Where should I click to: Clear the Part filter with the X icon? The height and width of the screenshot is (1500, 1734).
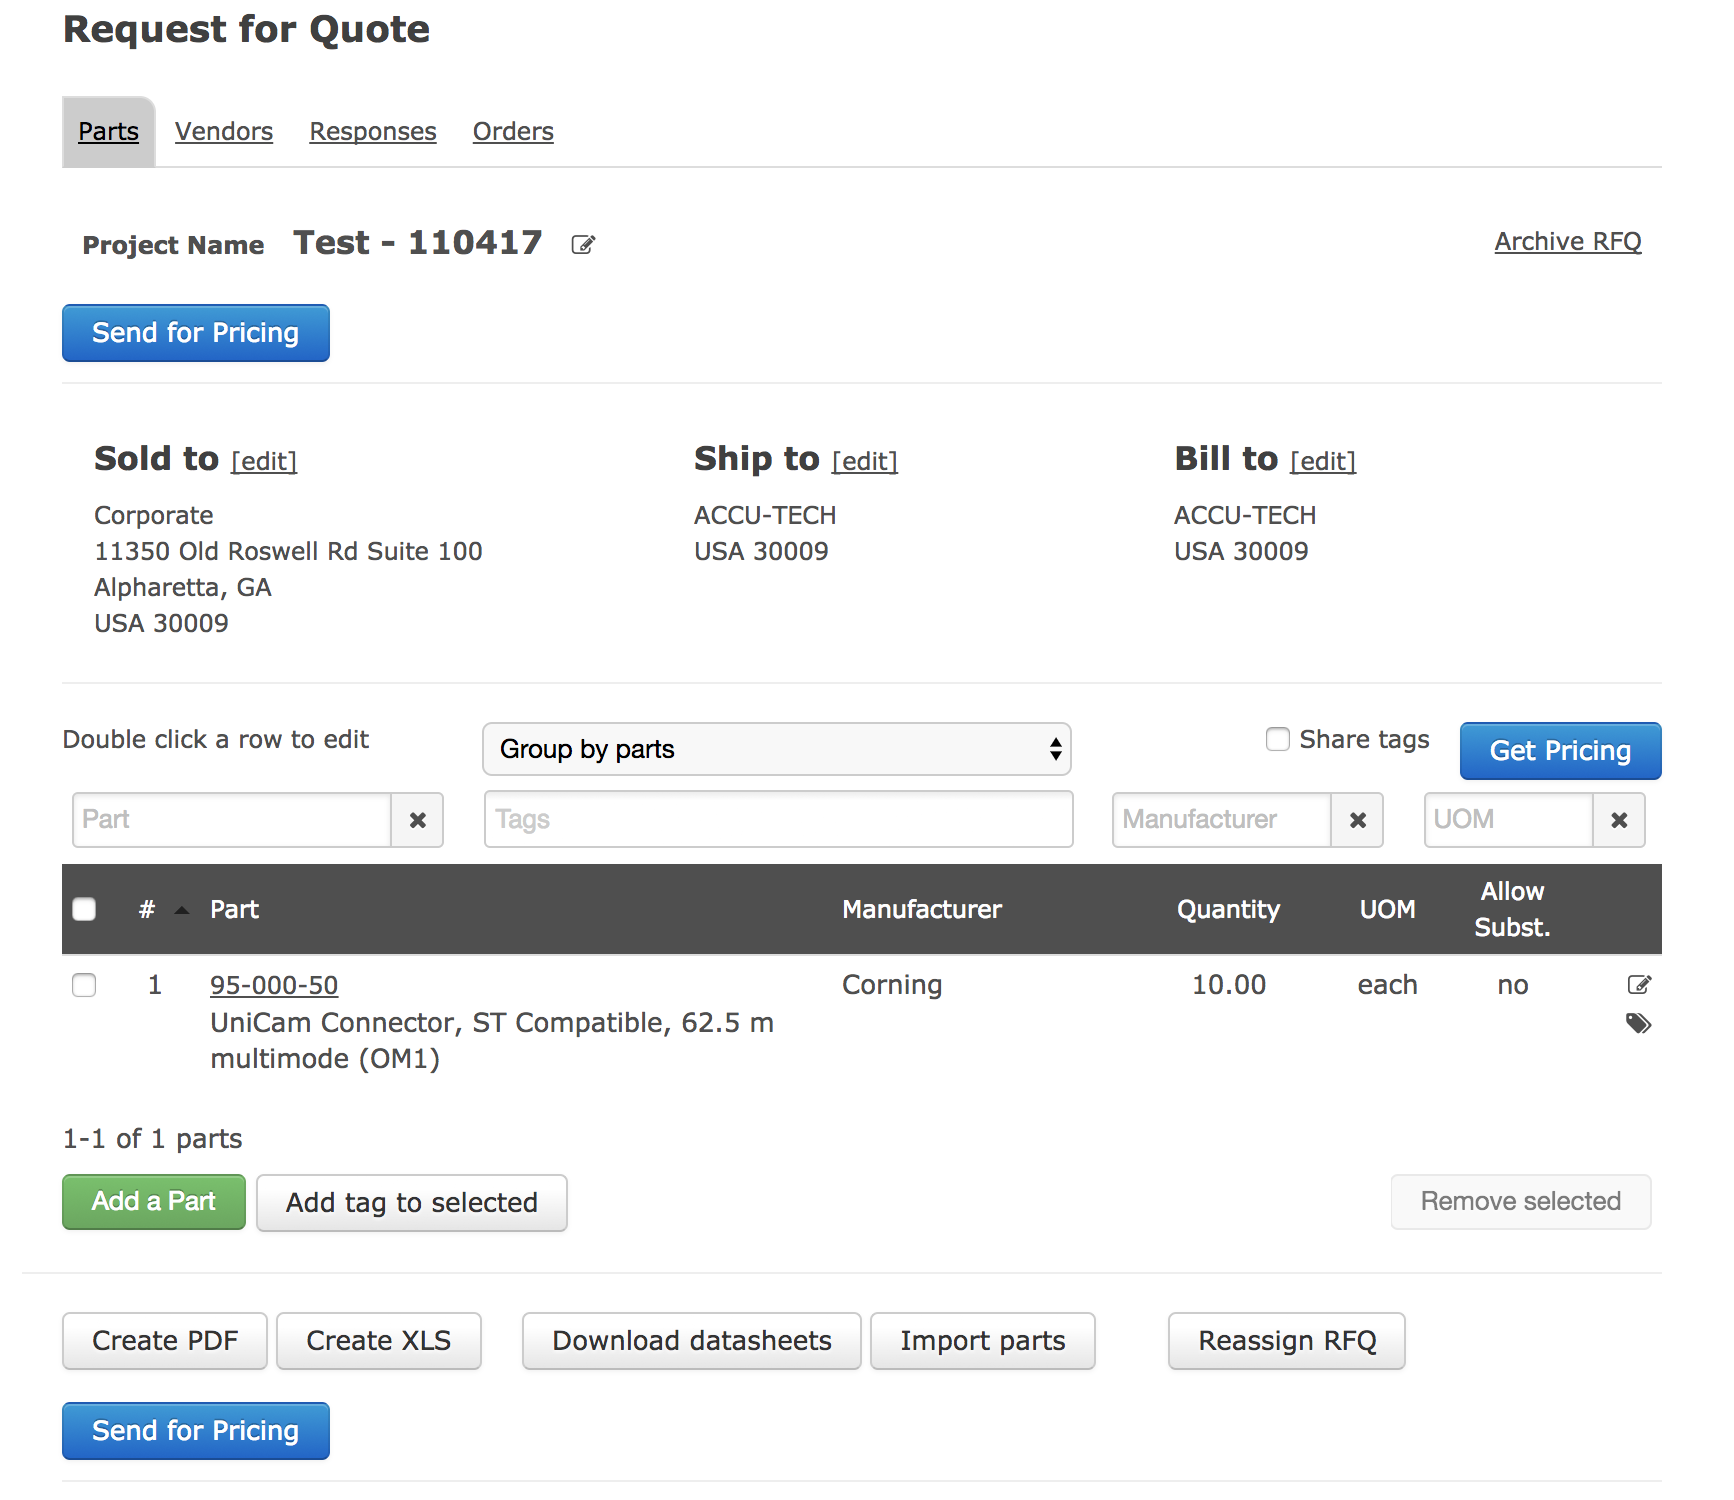tap(418, 820)
